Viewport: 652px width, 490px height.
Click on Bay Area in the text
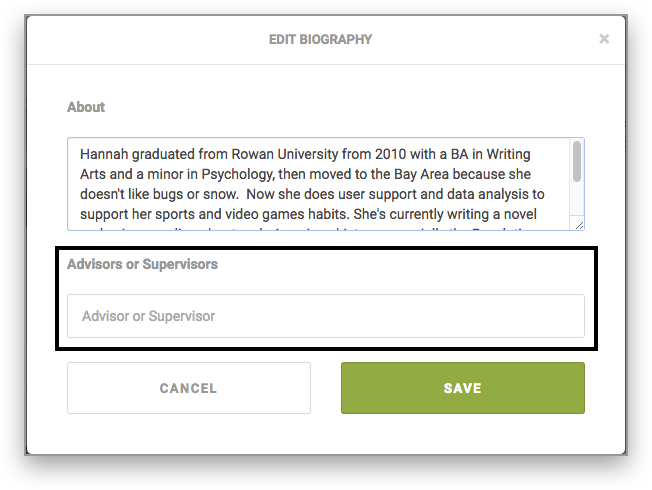[x=421, y=174]
